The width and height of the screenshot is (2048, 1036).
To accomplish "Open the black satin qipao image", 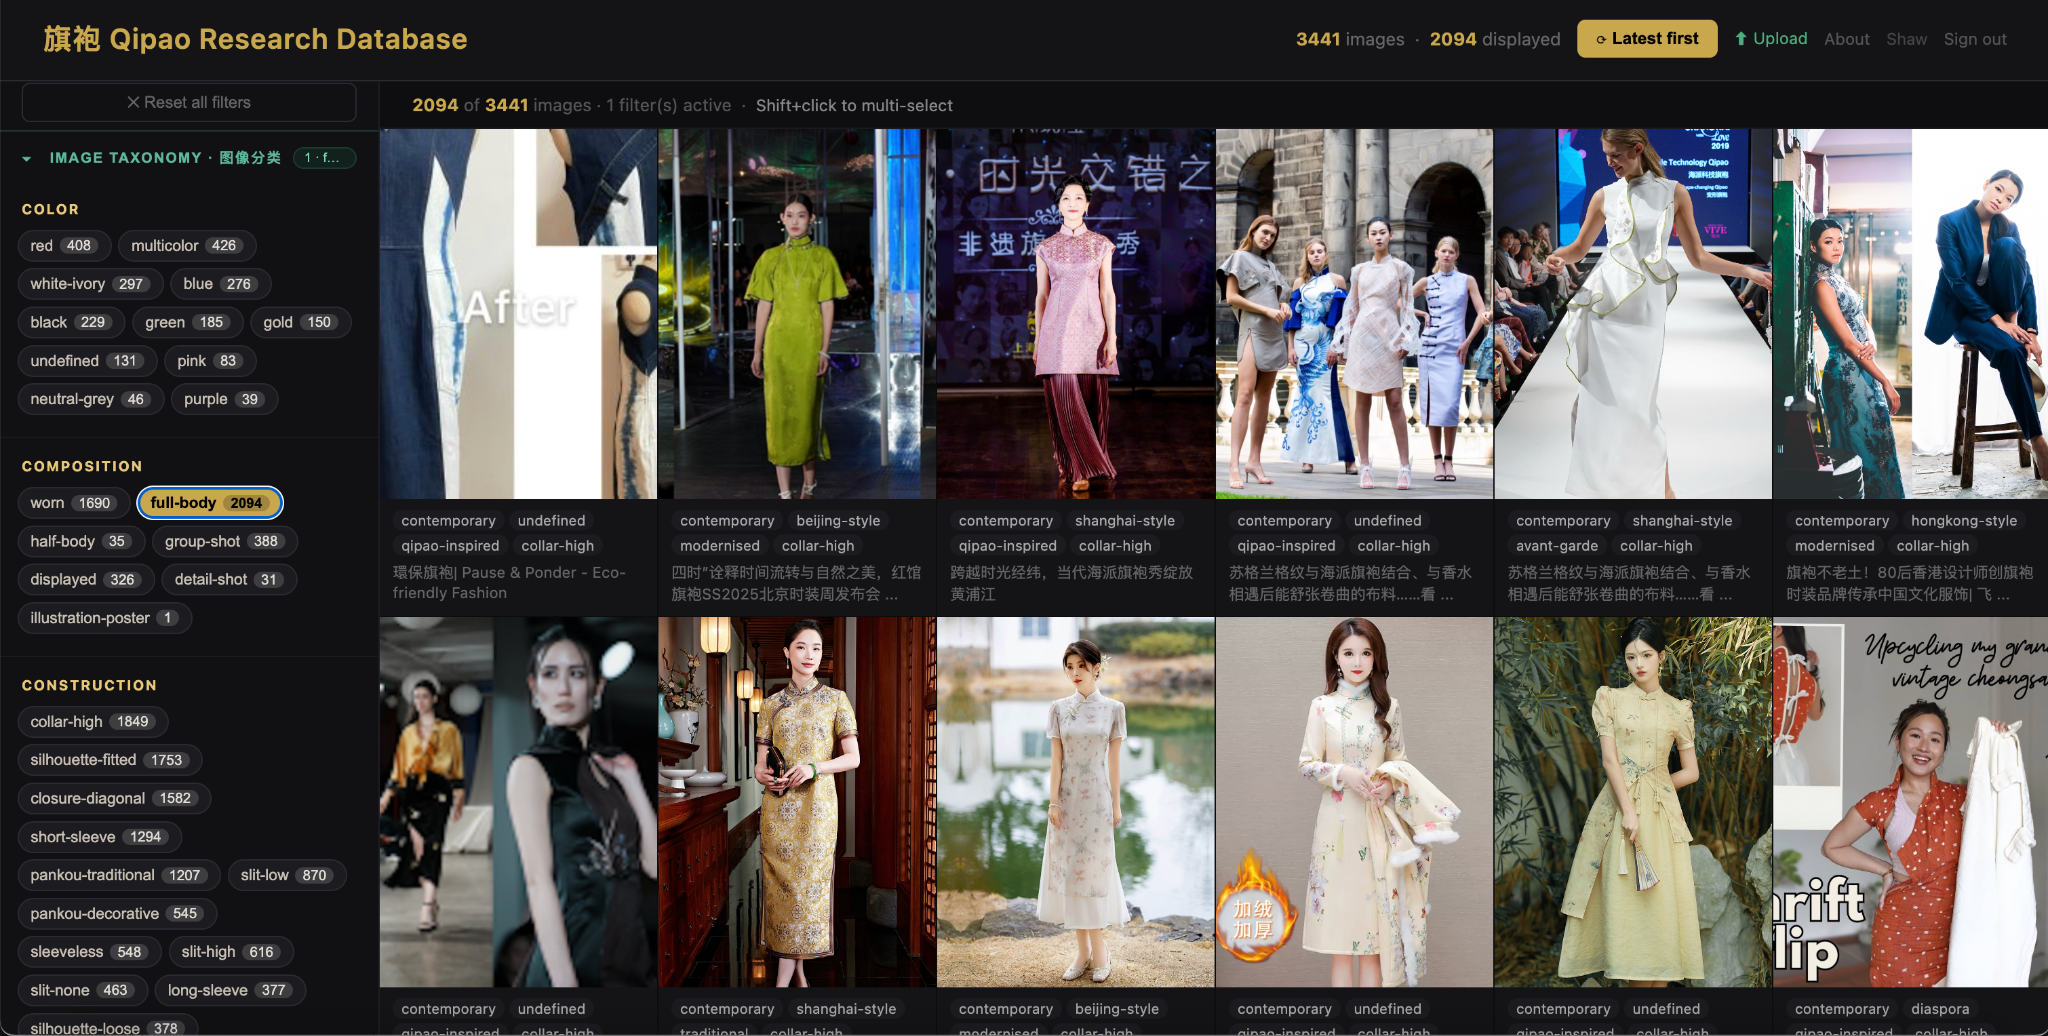I will pyautogui.click(x=518, y=802).
